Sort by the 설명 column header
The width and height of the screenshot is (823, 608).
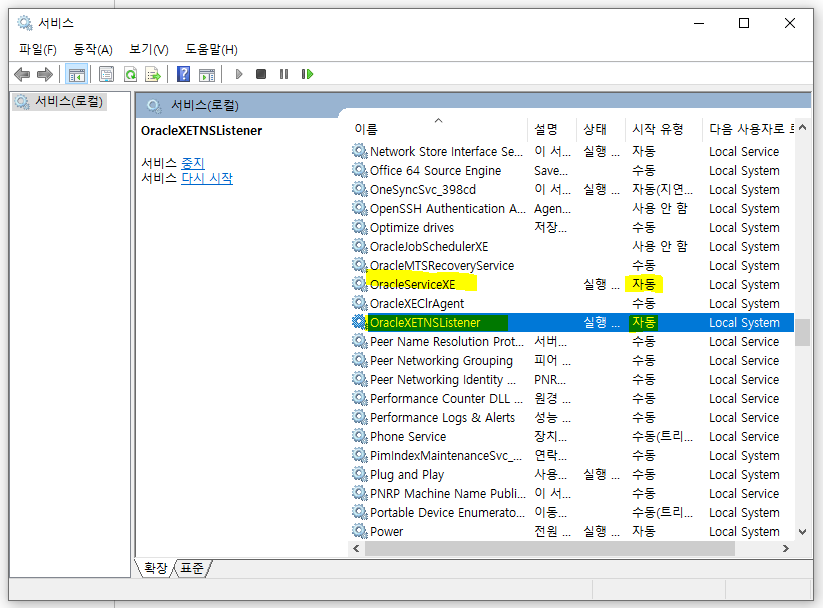click(552, 129)
